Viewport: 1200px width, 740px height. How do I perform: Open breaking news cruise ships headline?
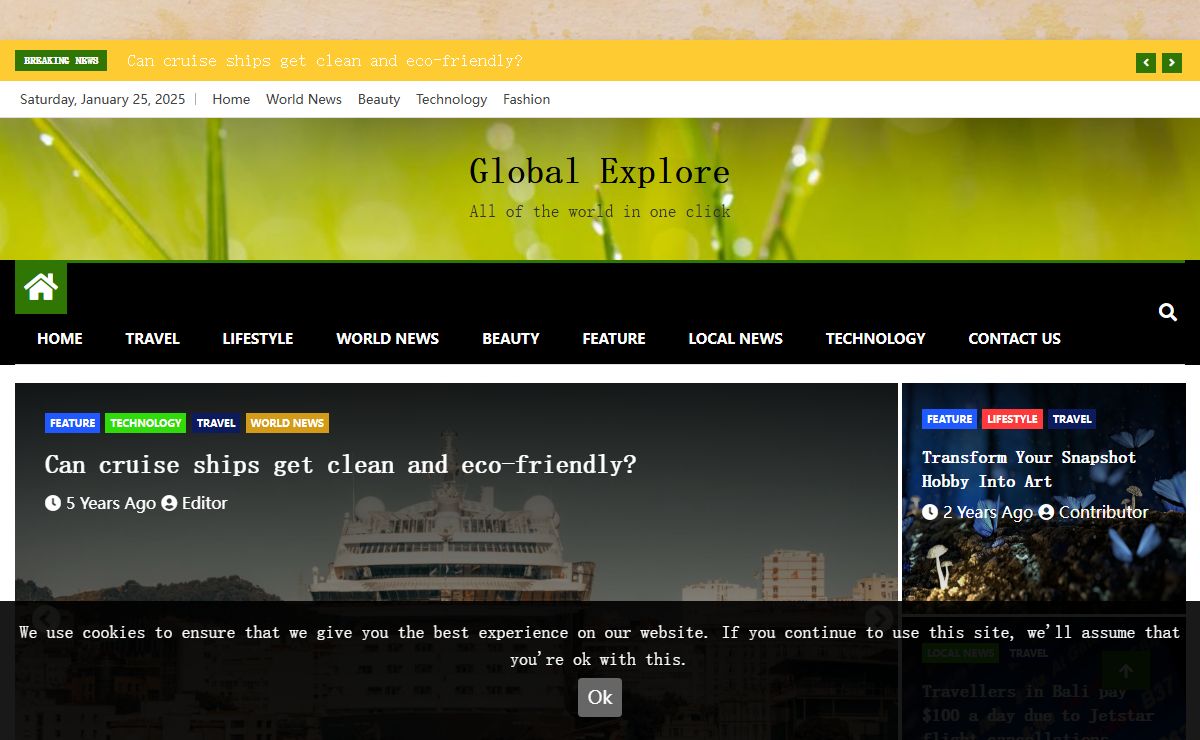(325, 61)
